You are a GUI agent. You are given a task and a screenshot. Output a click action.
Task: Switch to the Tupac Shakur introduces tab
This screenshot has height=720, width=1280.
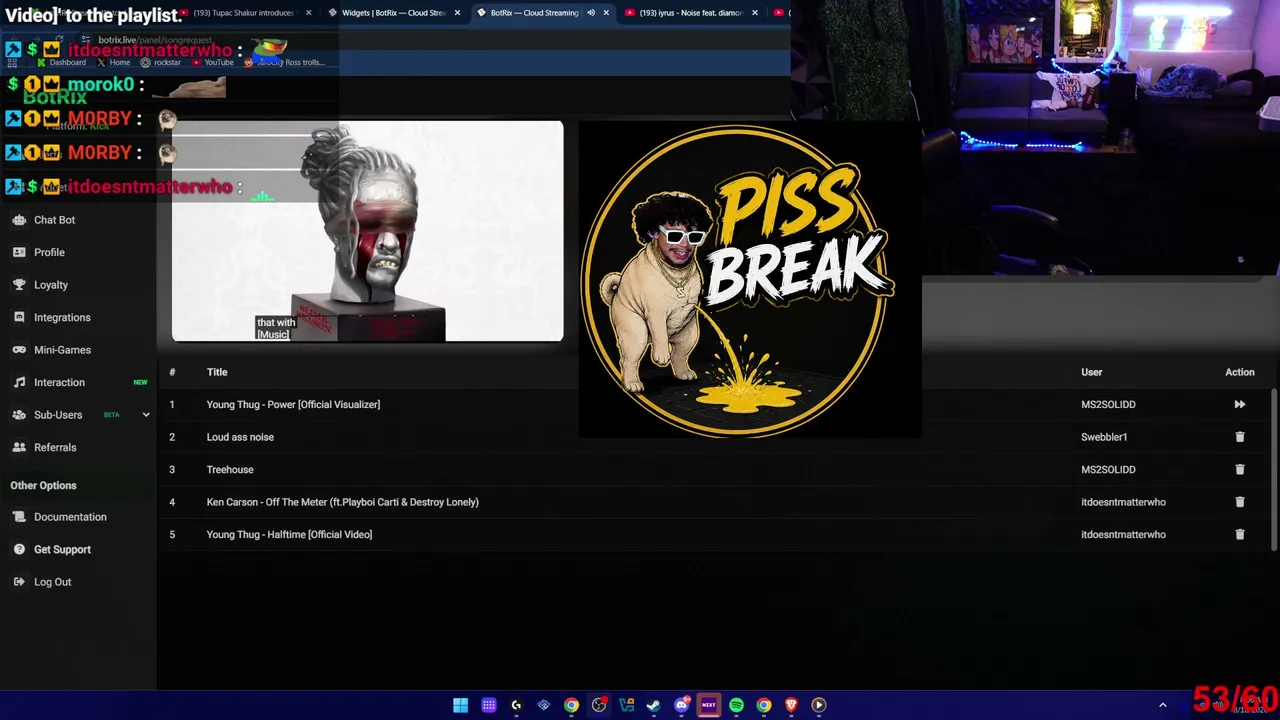(x=244, y=13)
